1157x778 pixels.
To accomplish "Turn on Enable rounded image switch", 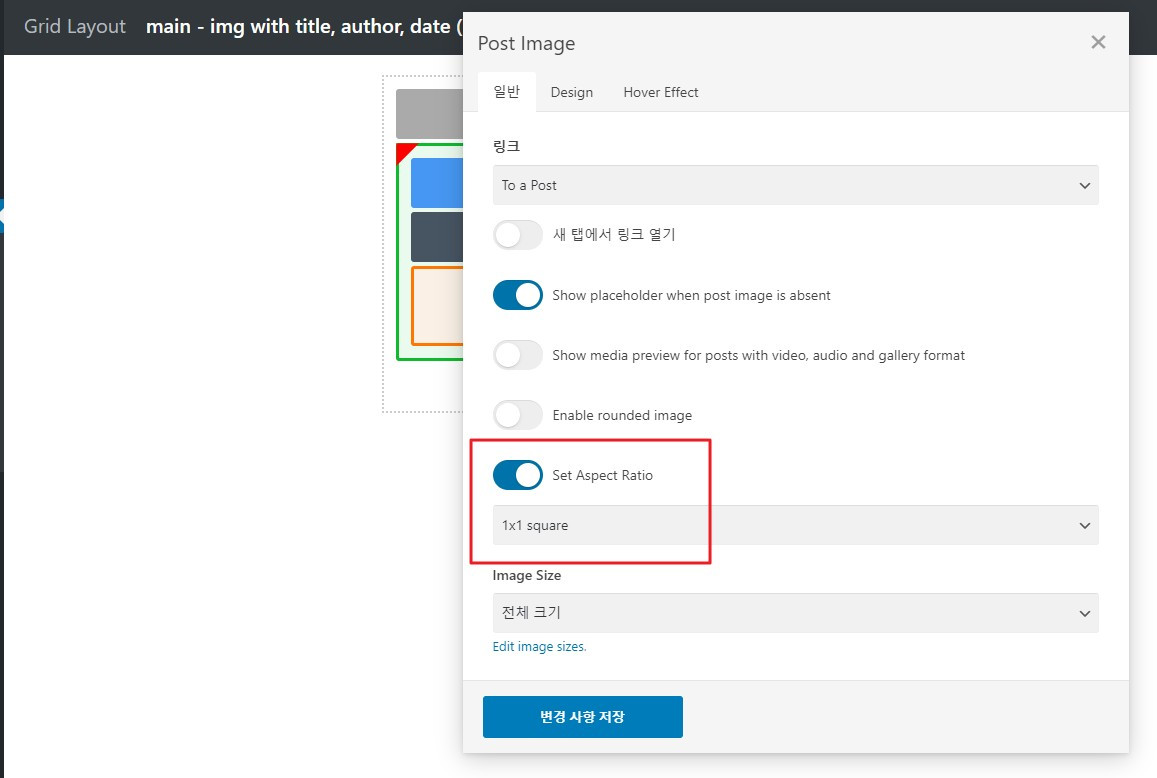I will pos(517,415).
